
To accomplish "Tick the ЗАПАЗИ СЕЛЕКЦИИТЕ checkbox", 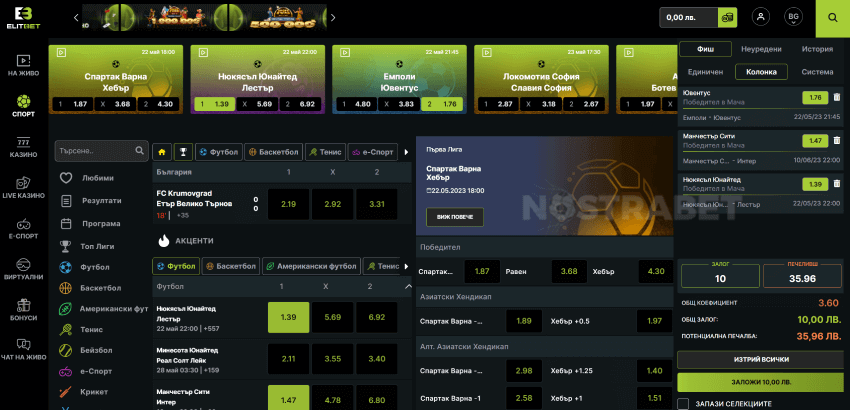I will point(683,403).
